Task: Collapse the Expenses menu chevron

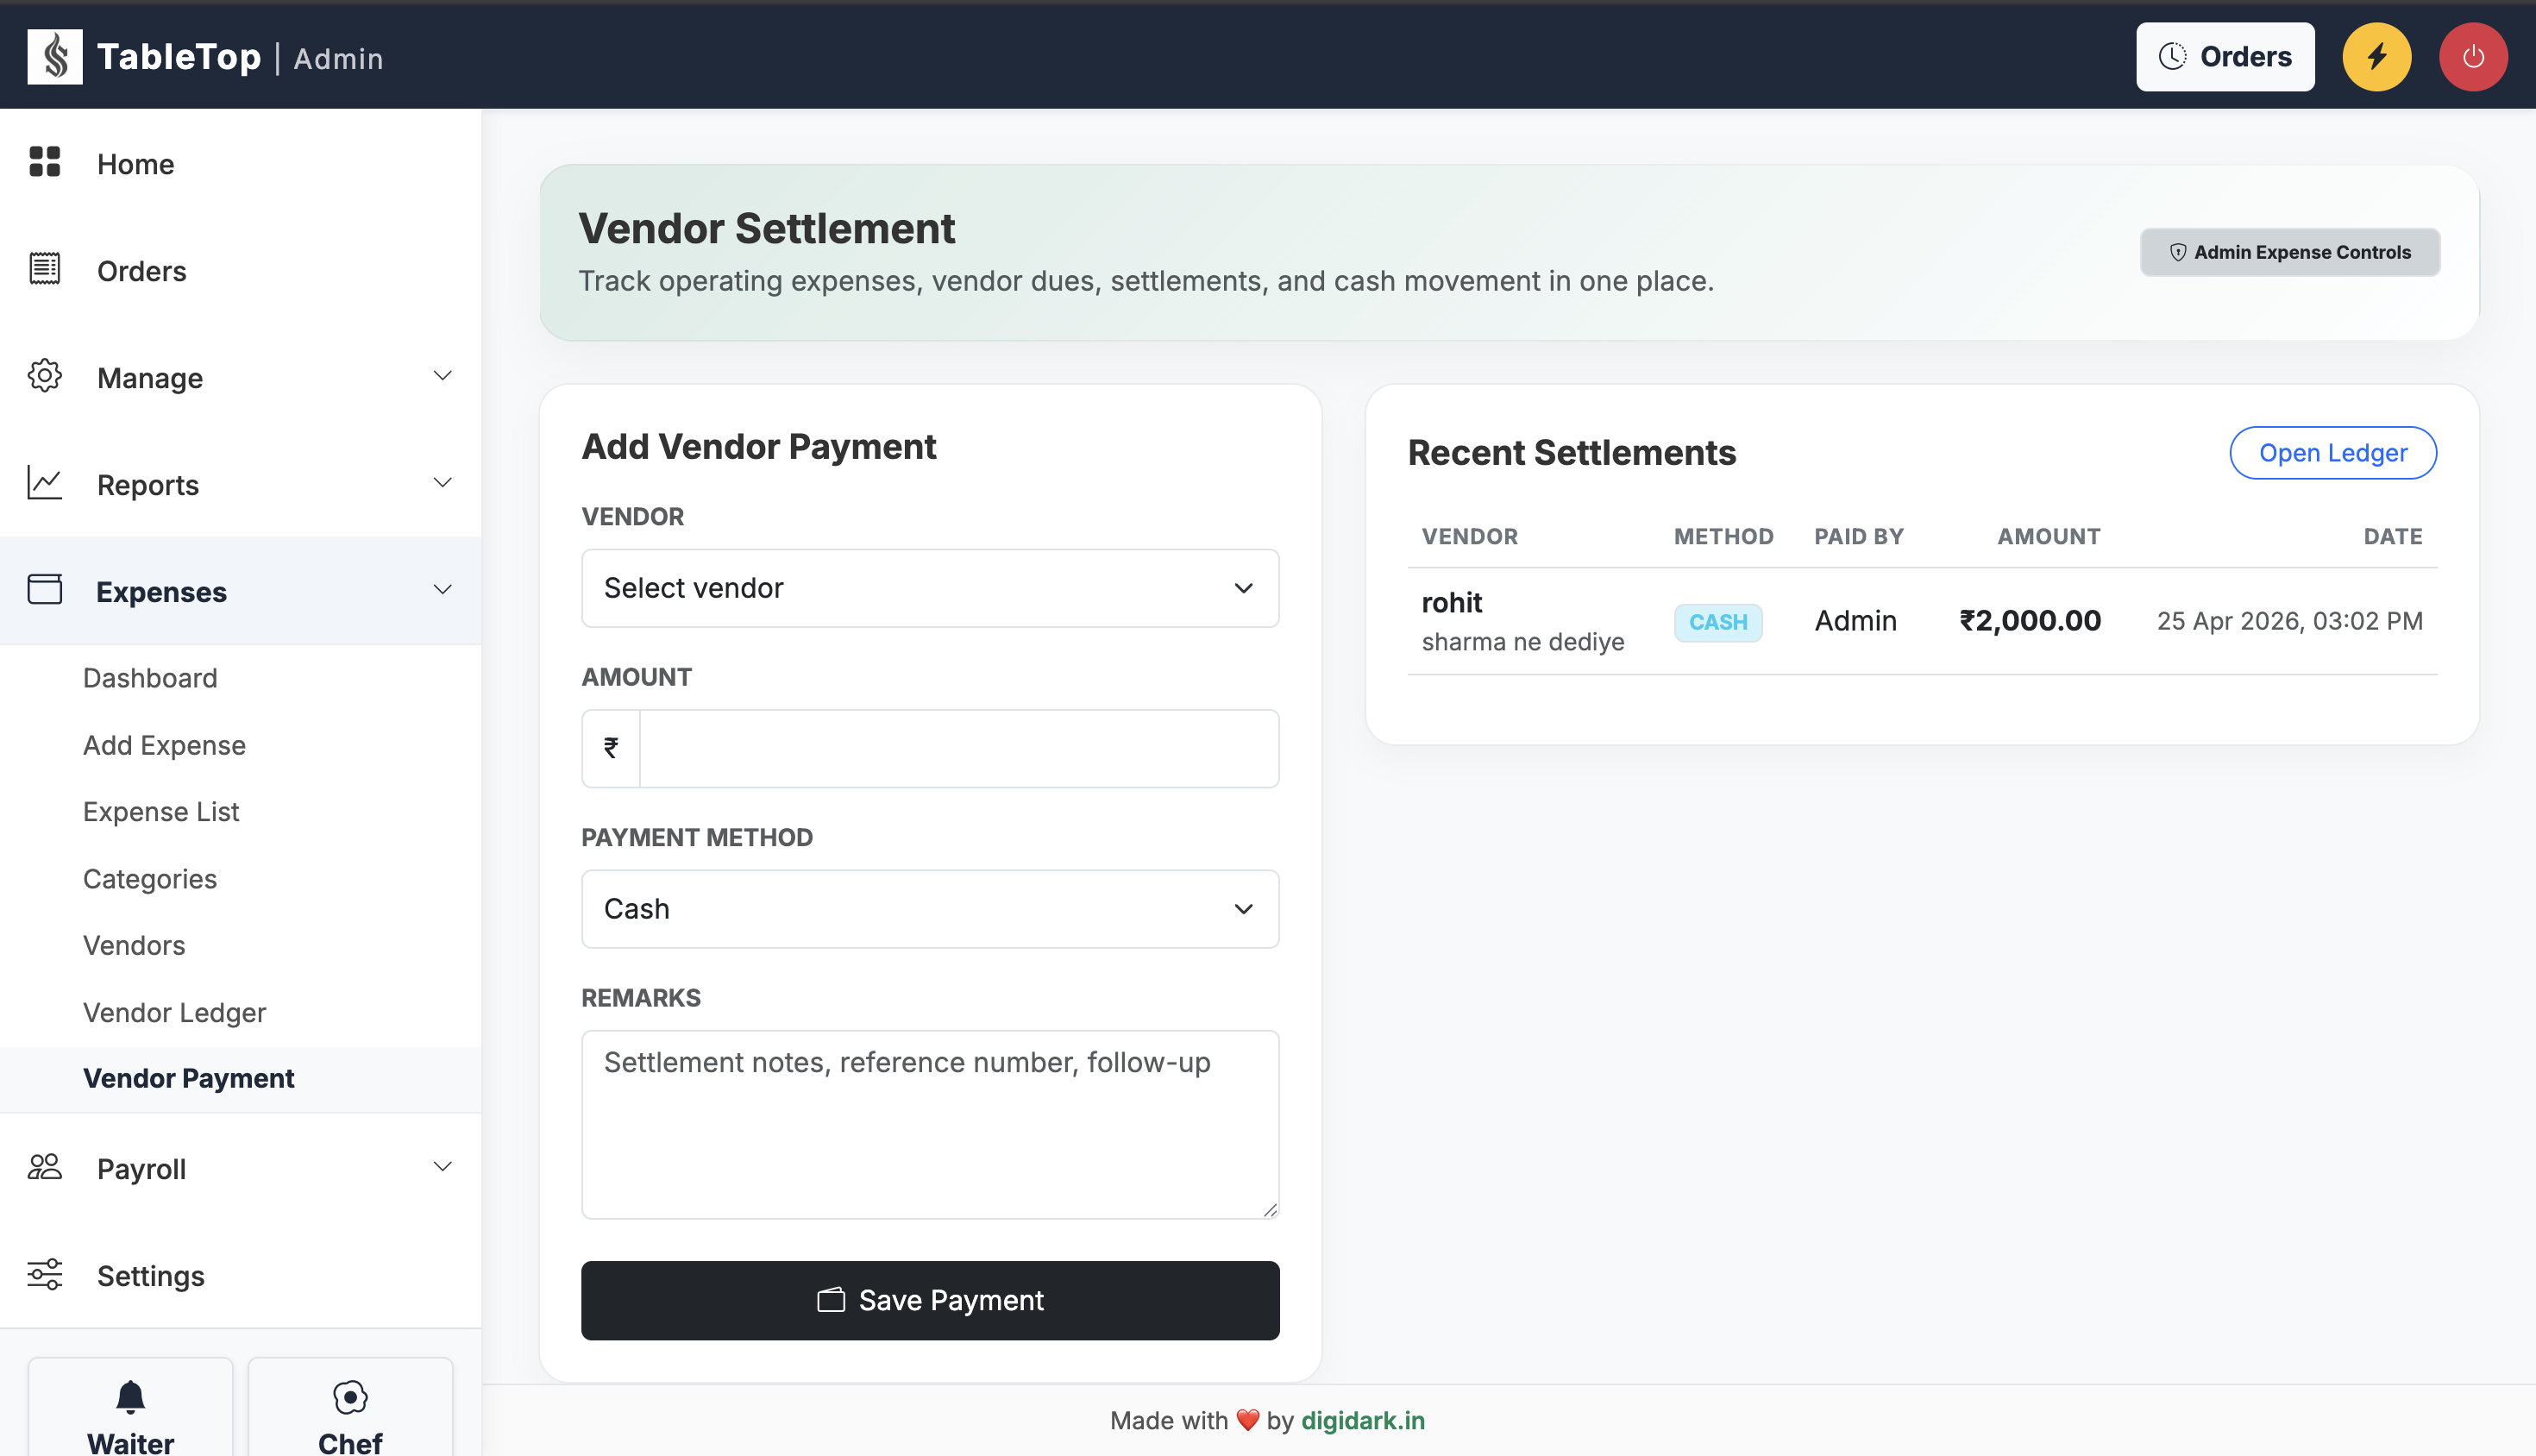Action: tap(443, 590)
